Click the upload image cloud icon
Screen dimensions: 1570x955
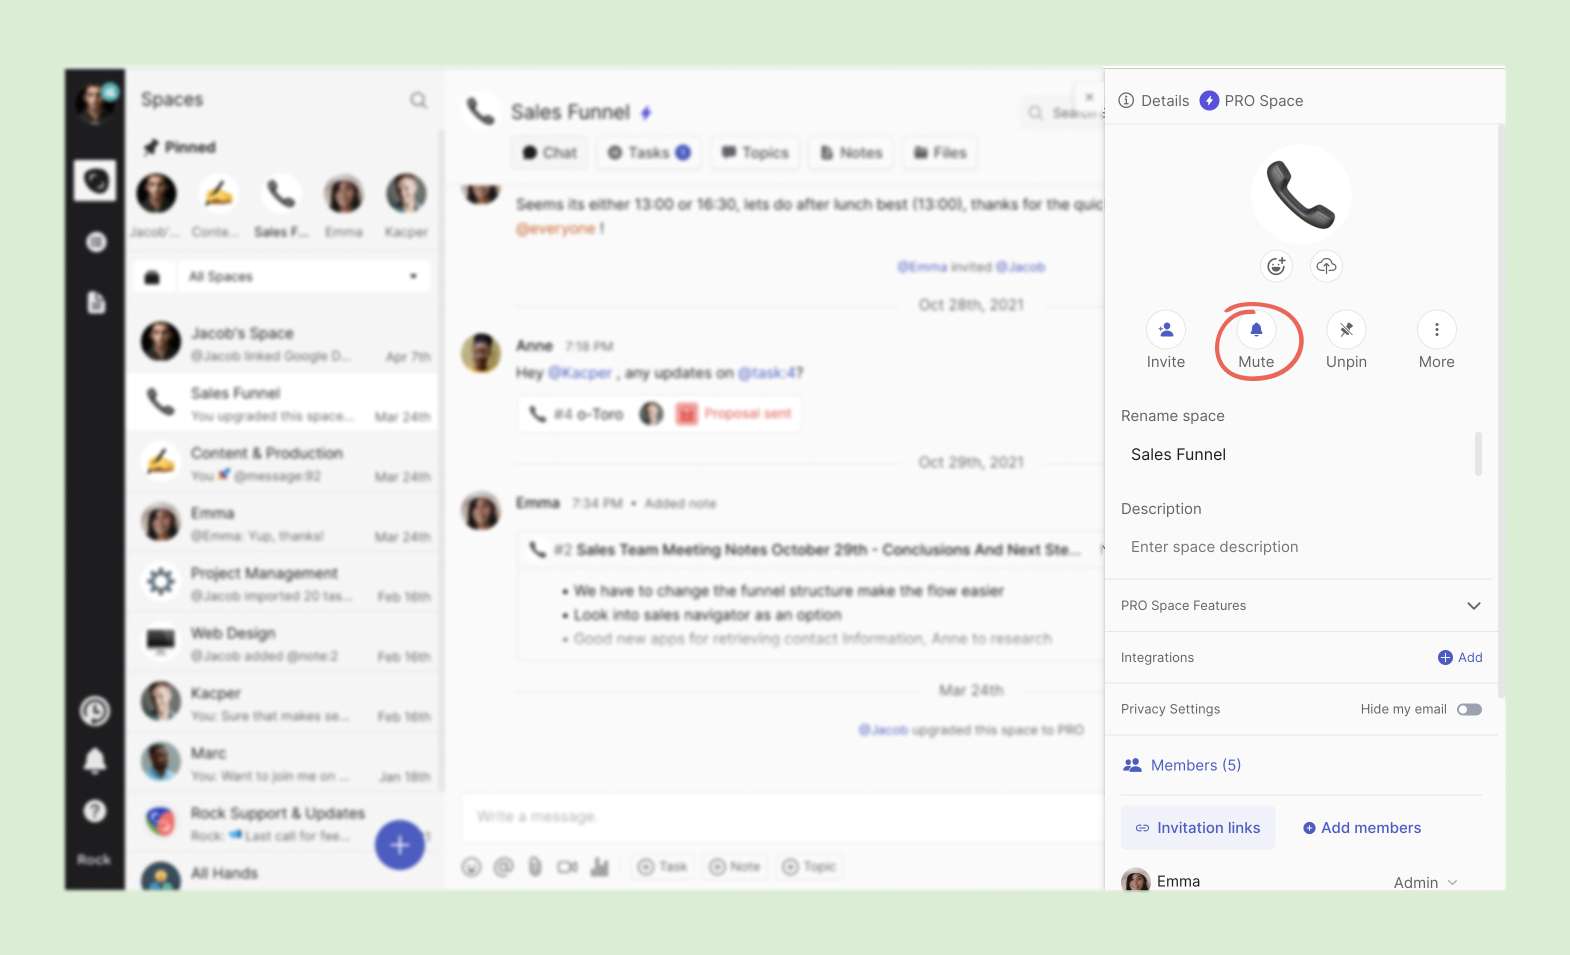(1326, 266)
